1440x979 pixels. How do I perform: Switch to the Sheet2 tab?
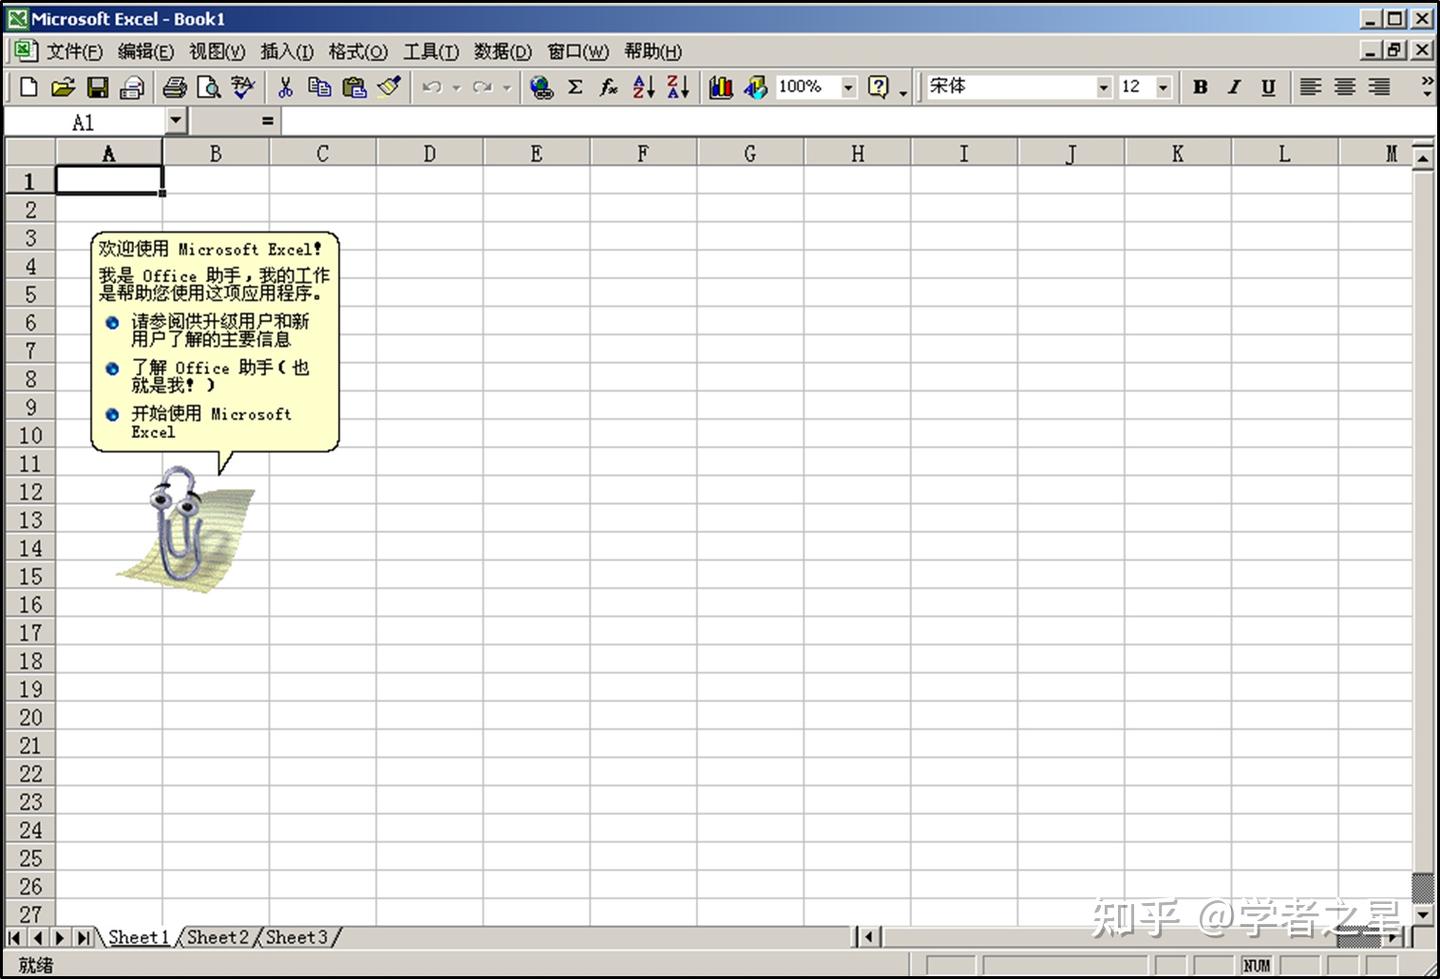click(216, 937)
